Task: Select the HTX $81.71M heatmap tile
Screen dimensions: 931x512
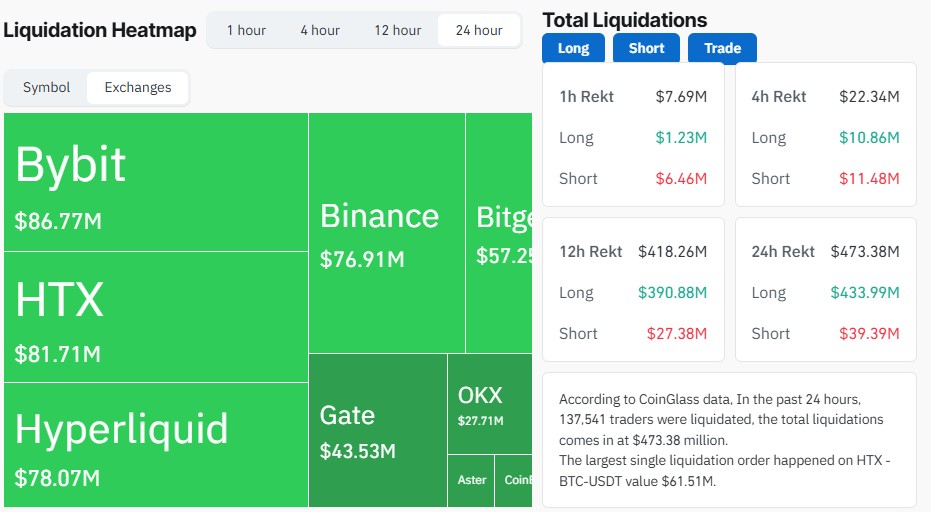Action: tap(156, 316)
